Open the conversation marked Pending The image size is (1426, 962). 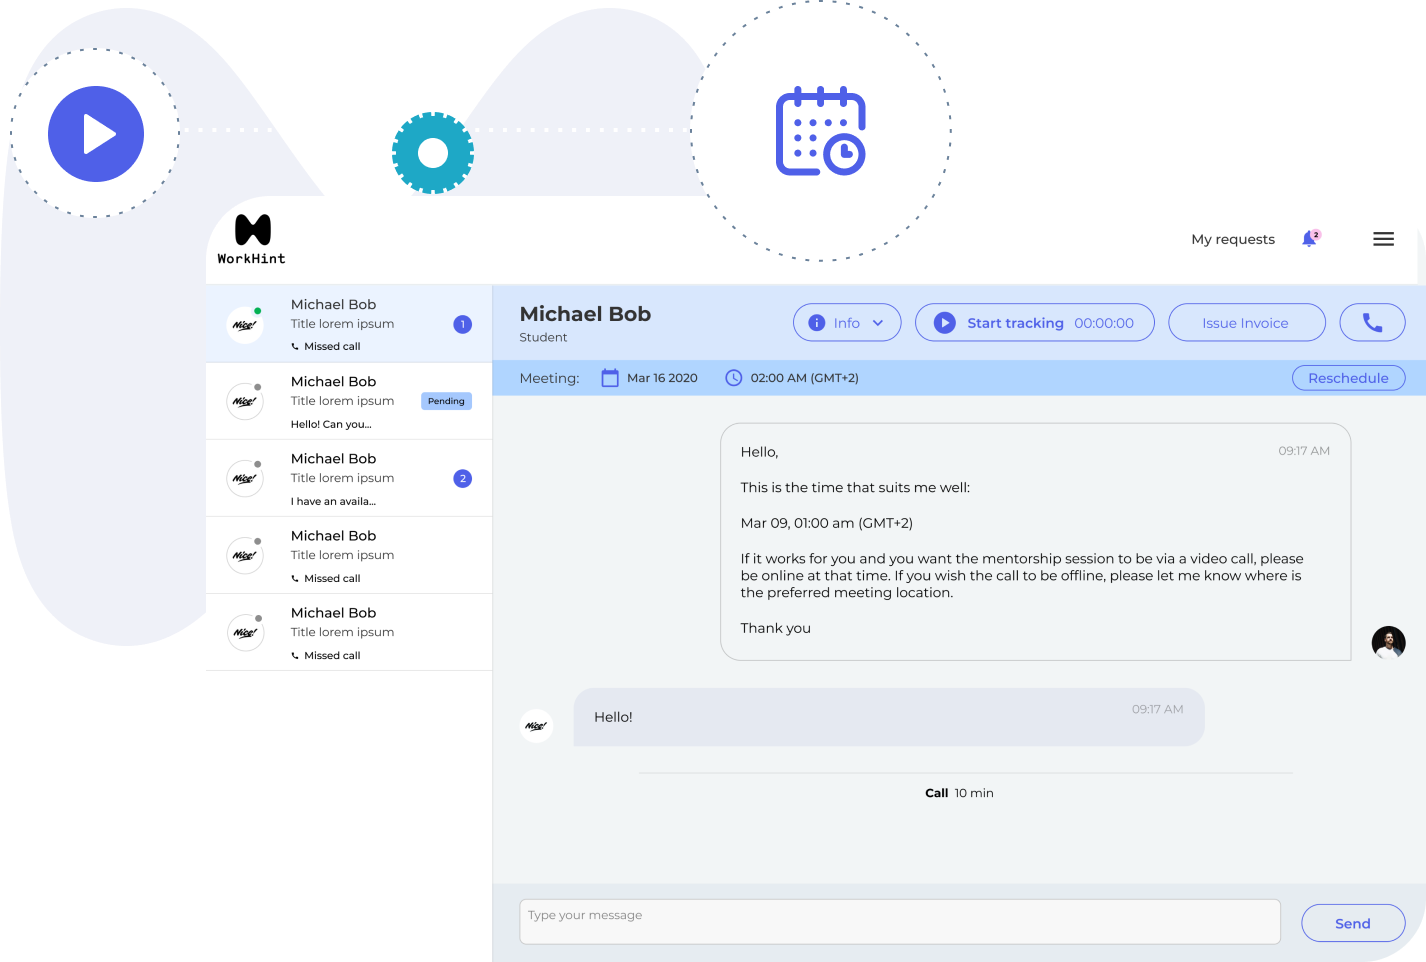(349, 401)
